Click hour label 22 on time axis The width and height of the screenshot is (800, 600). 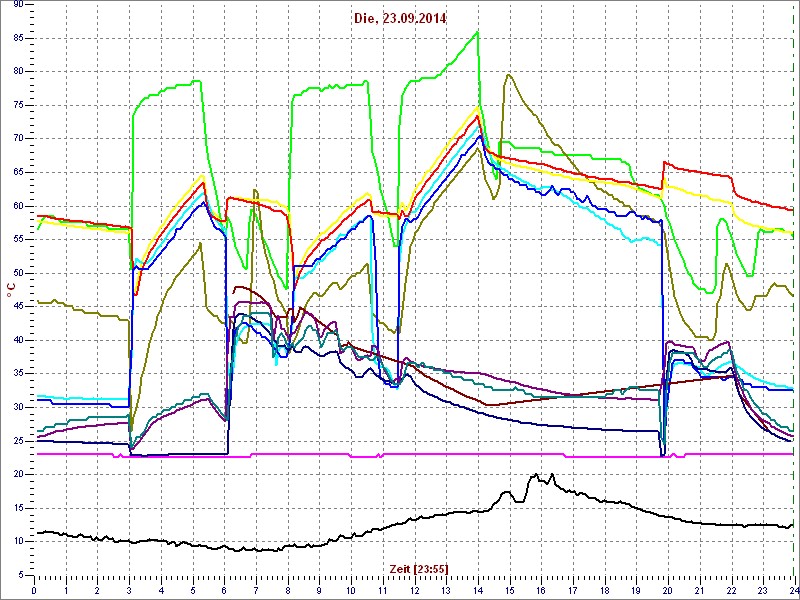[x=730, y=591]
